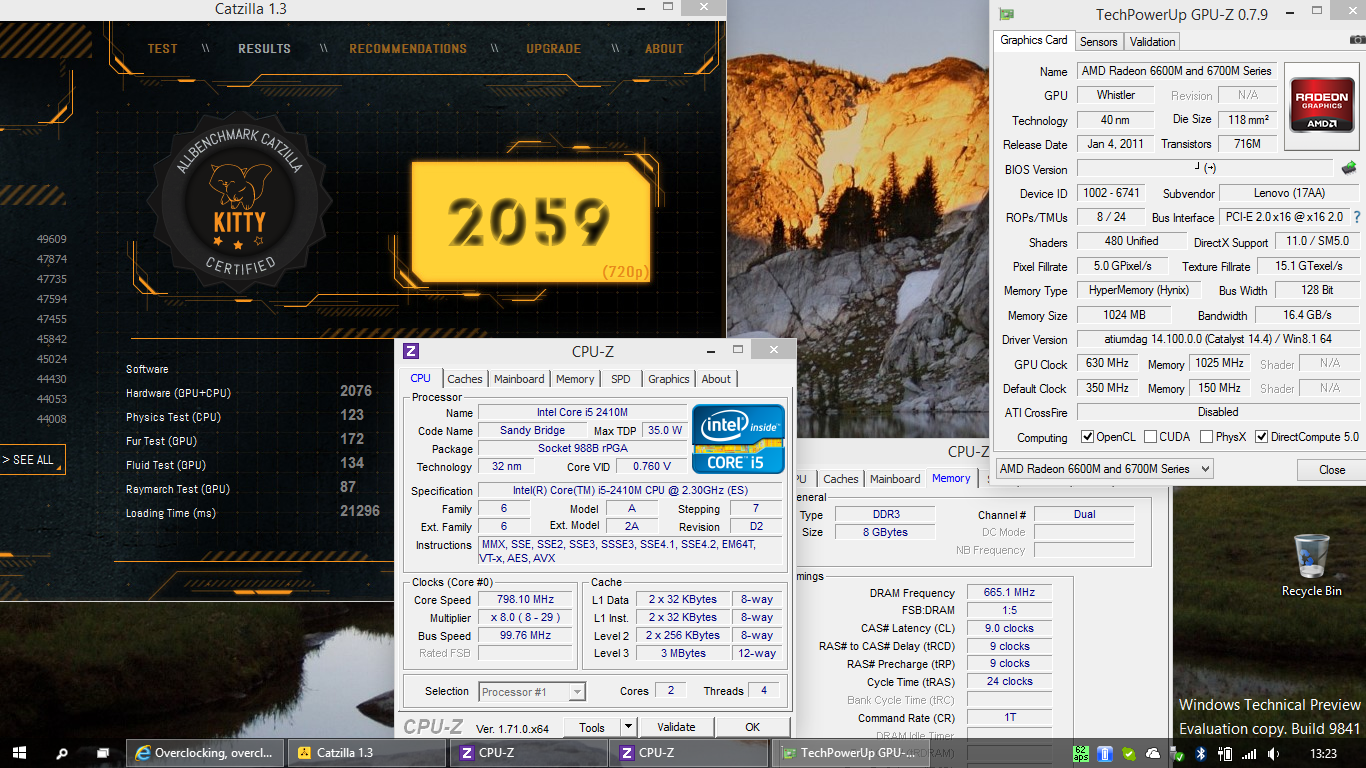Uncheck the DirectCompute 5.0 checkbox
This screenshot has width=1366, height=768.
1262,437
